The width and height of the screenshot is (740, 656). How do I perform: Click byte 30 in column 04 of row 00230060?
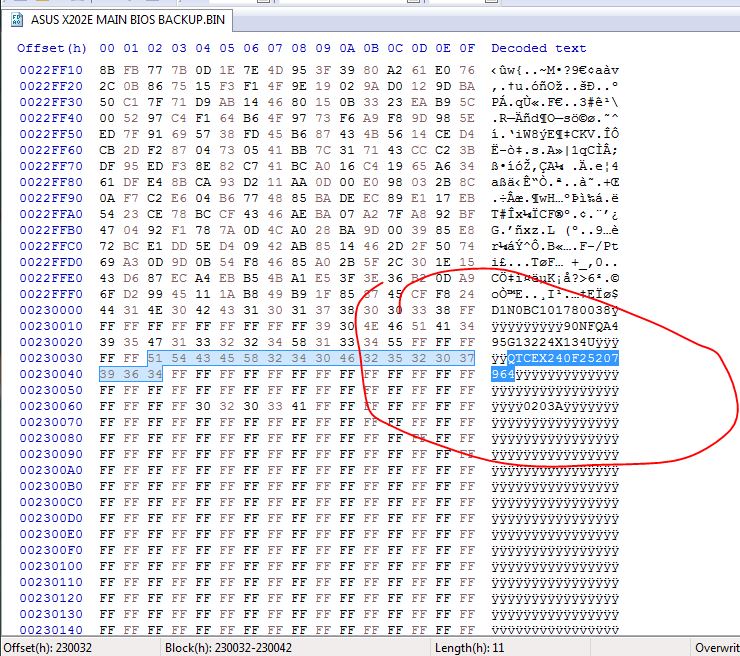(202, 406)
